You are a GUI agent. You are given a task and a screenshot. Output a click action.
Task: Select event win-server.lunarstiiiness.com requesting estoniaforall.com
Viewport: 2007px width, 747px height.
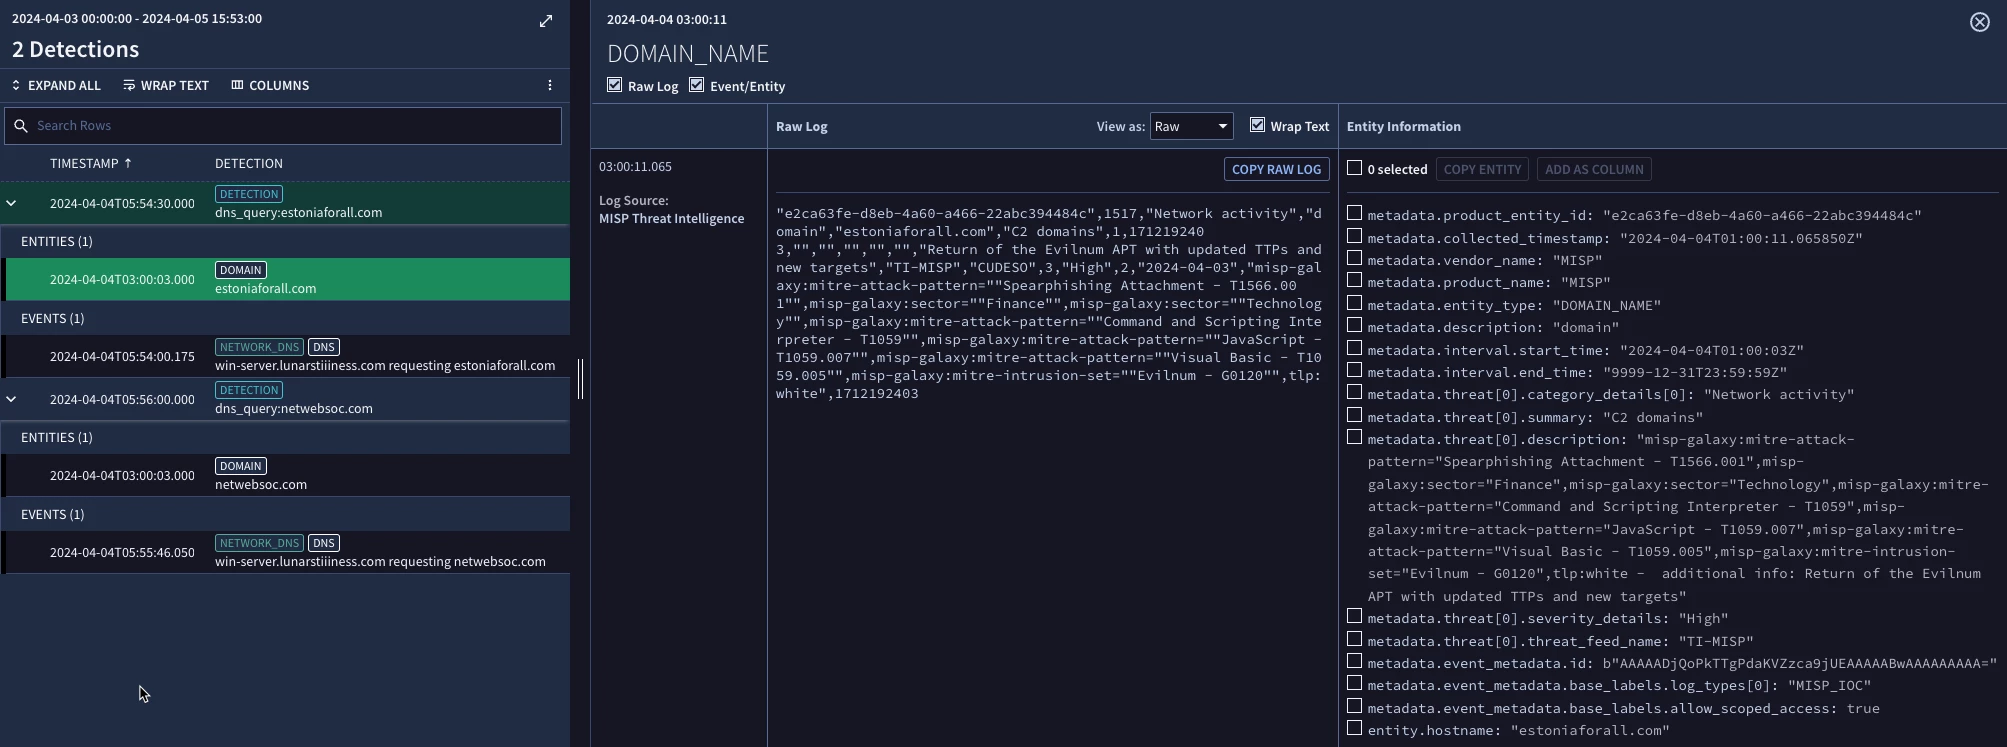pyautogui.click(x=287, y=356)
